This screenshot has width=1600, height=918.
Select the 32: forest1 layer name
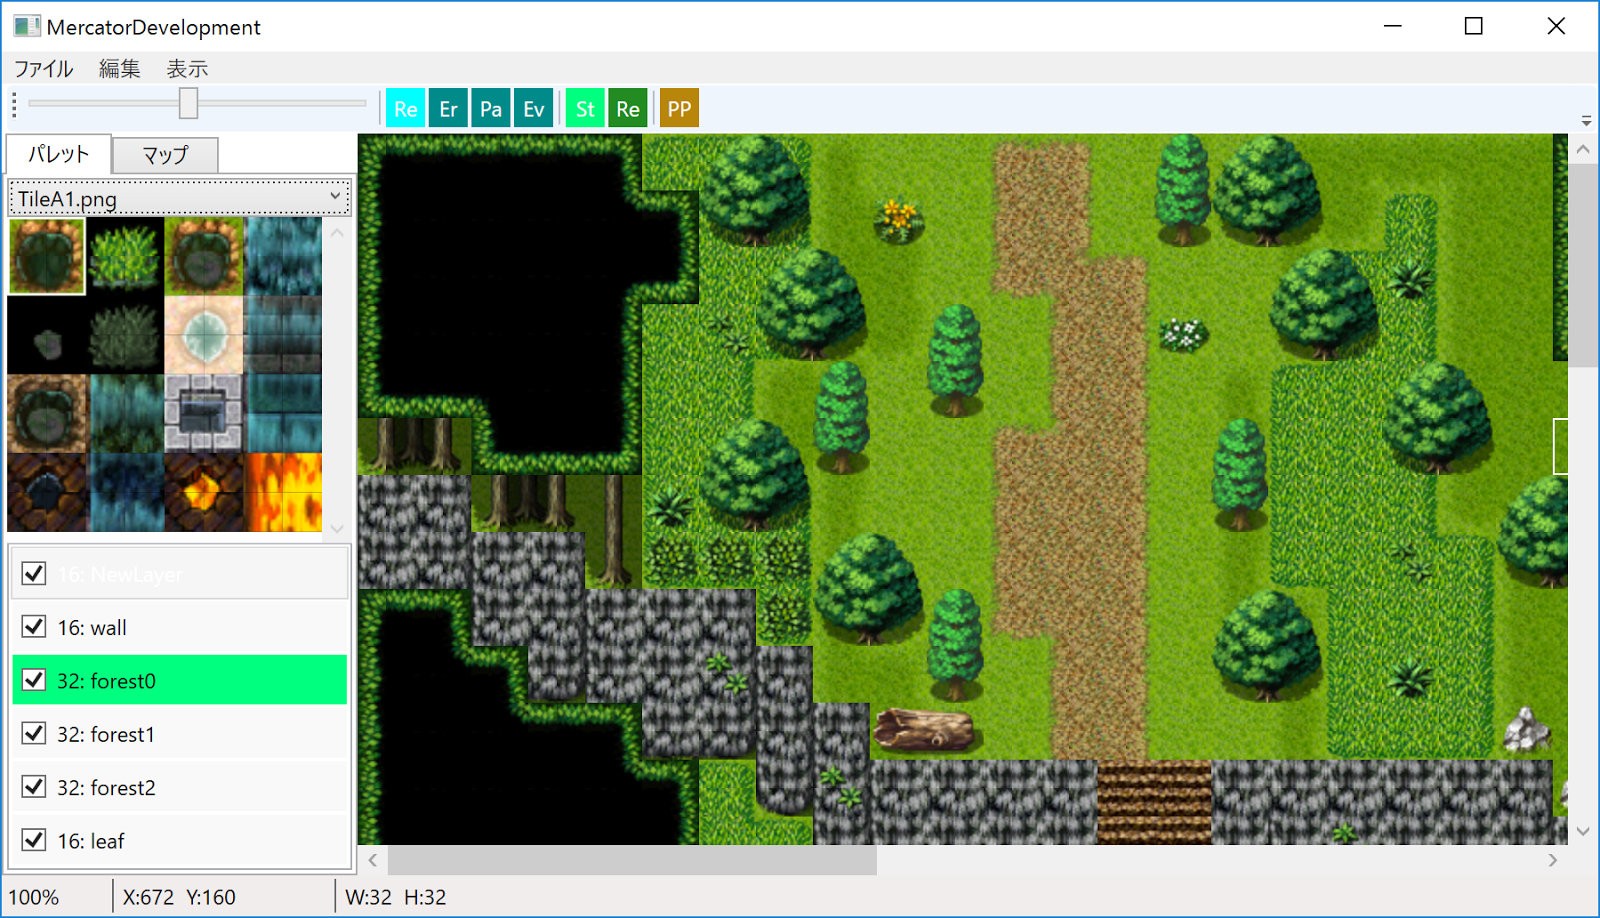106,735
